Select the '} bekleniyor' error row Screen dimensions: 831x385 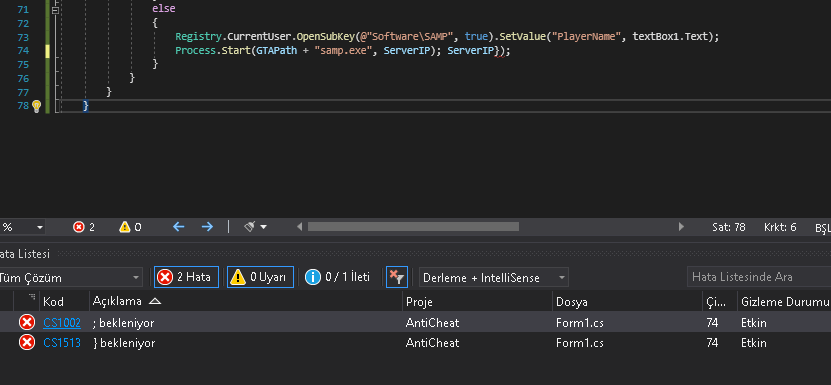click(416, 343)
